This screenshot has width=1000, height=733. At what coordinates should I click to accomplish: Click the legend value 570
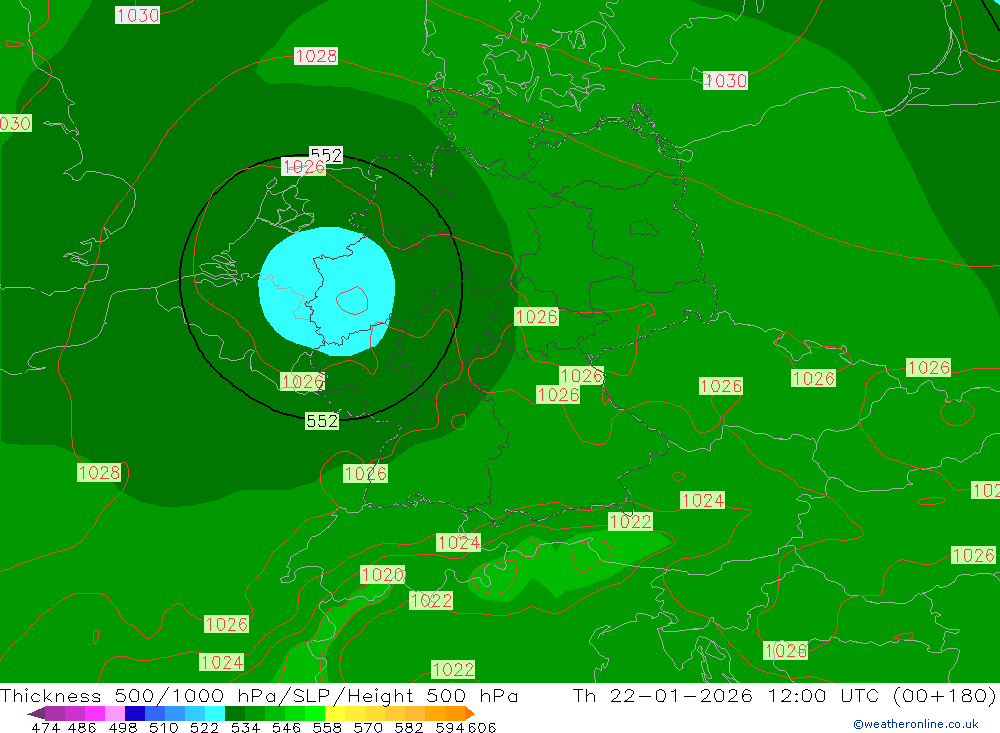pos(368,727)
